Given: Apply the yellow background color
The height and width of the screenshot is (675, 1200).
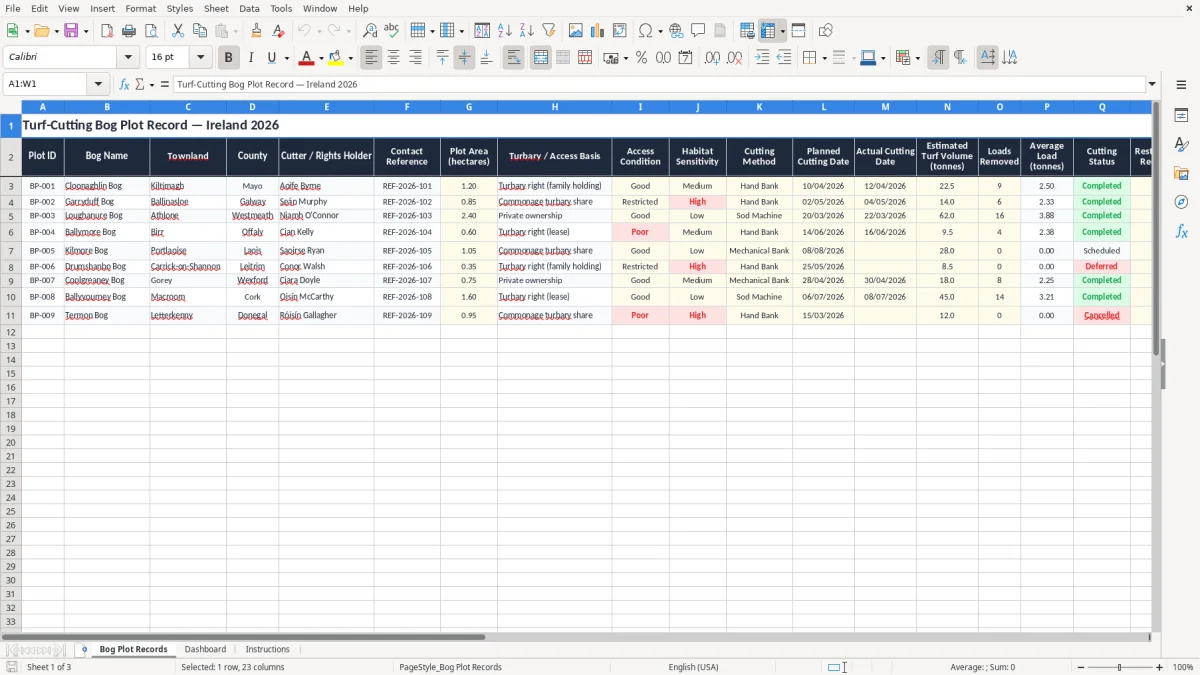Looking at the screenshot, I should [x=335, y=58].
